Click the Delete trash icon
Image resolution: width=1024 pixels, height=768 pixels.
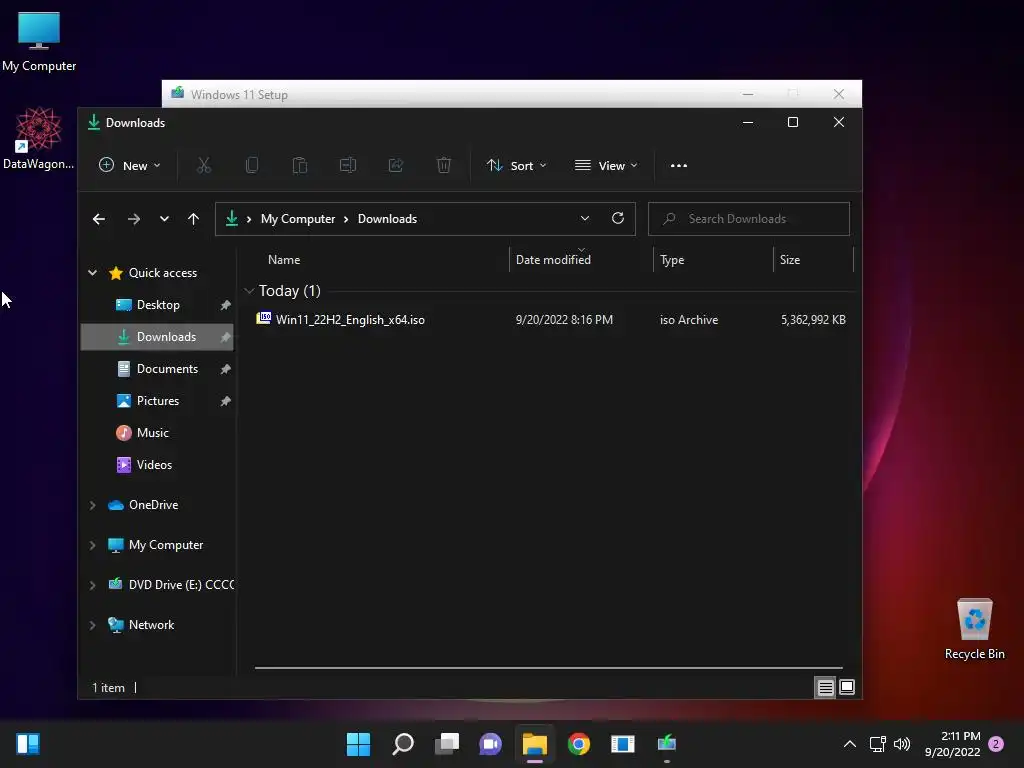(443, 165)
